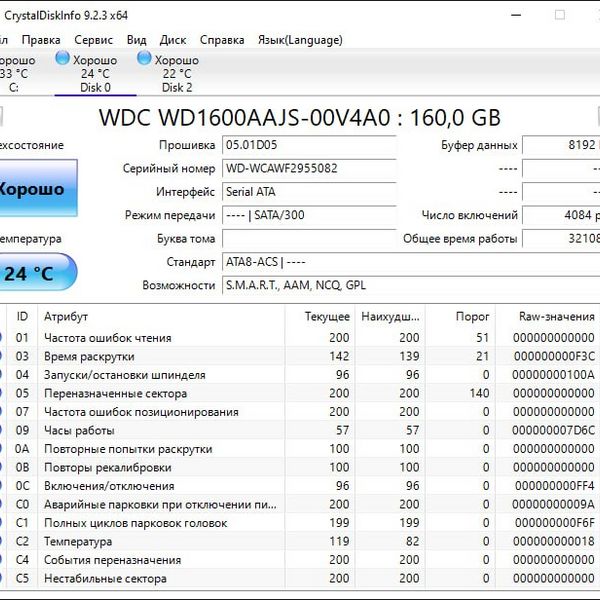Click raw value 0000000009A

554,504
